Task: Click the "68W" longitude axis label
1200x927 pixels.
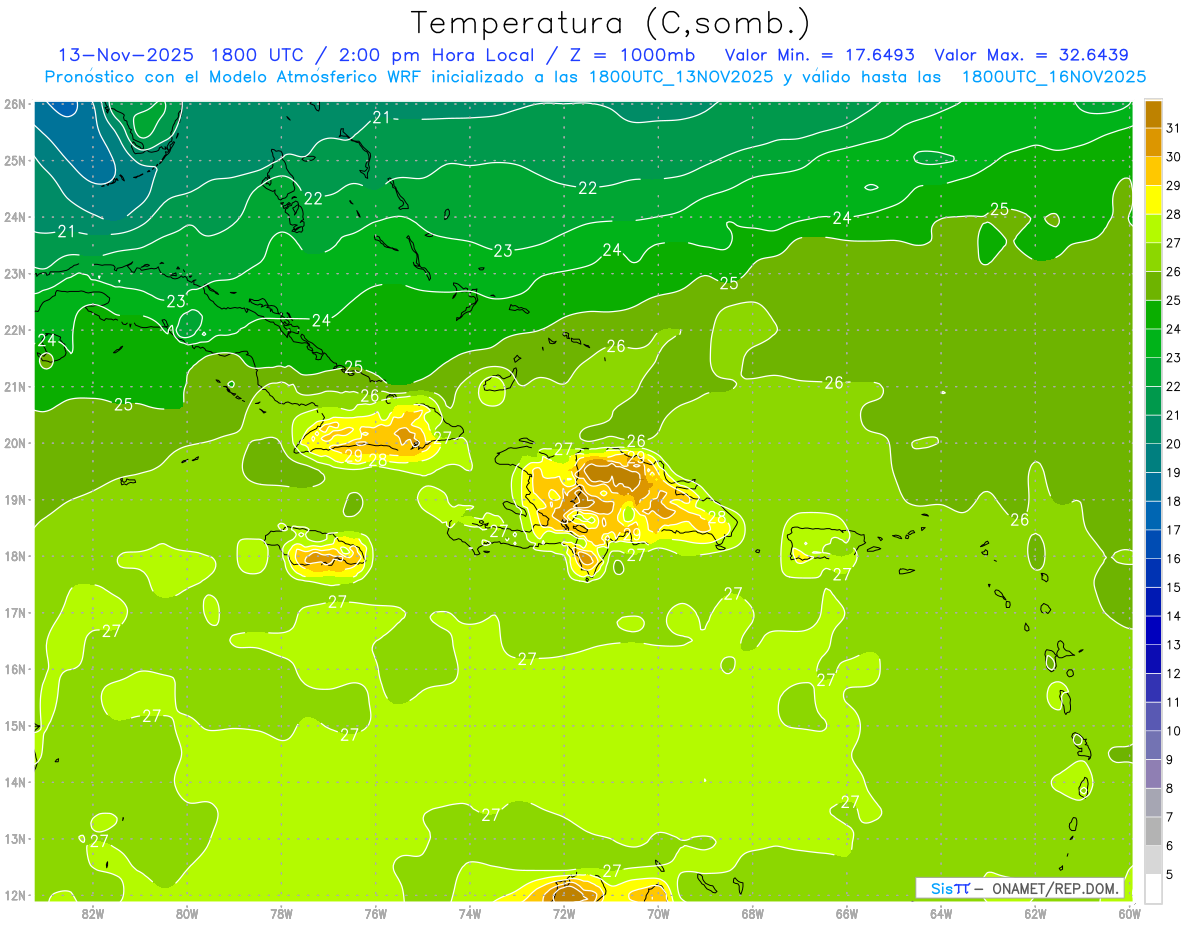Action: coord(753,912)
